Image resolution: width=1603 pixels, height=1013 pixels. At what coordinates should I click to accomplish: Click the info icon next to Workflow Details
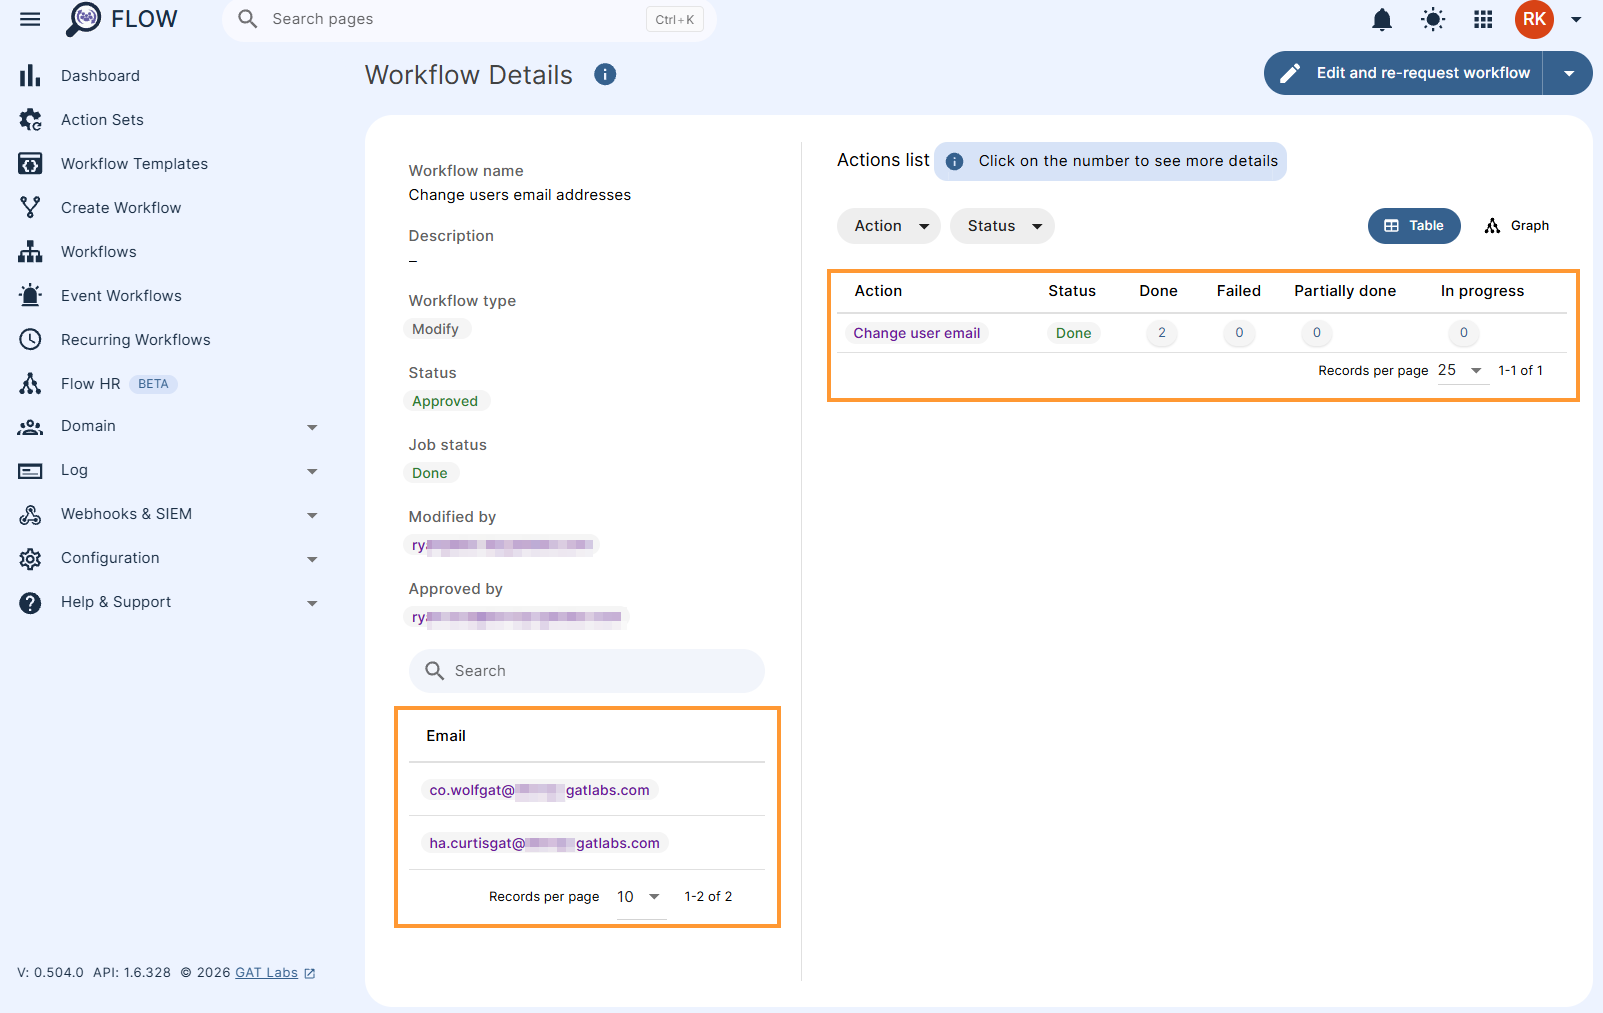pyautogui.click(x=605, y=74)
